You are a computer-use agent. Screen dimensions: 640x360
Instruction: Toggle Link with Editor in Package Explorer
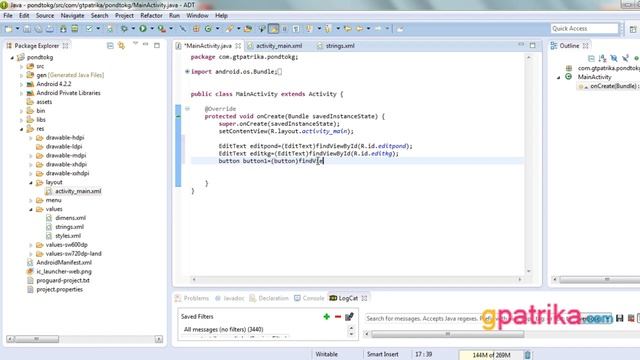121,46
